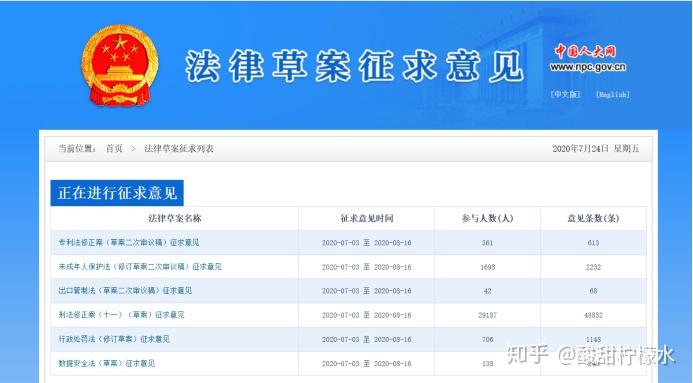Open 数据安全法（草案）征求意见 link
This screenshot has width=693, height=383.
(x=107, y=364)
